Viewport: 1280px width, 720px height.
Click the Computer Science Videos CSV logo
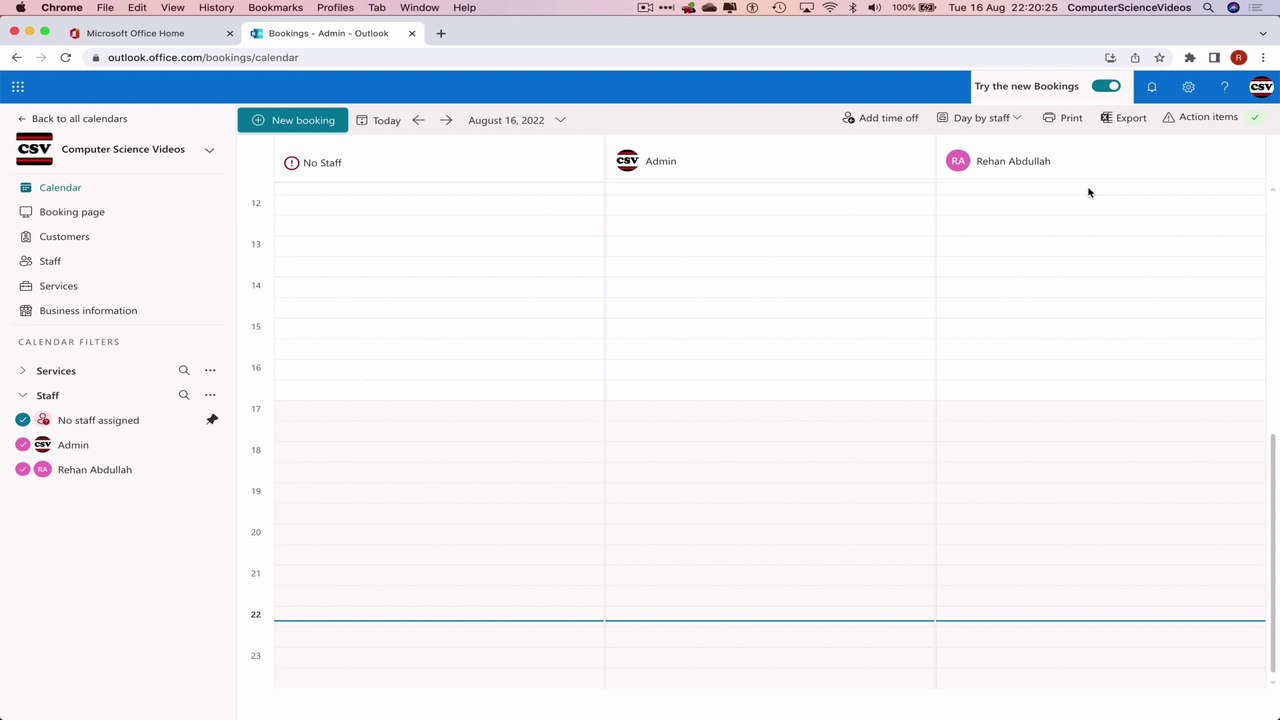34,149
